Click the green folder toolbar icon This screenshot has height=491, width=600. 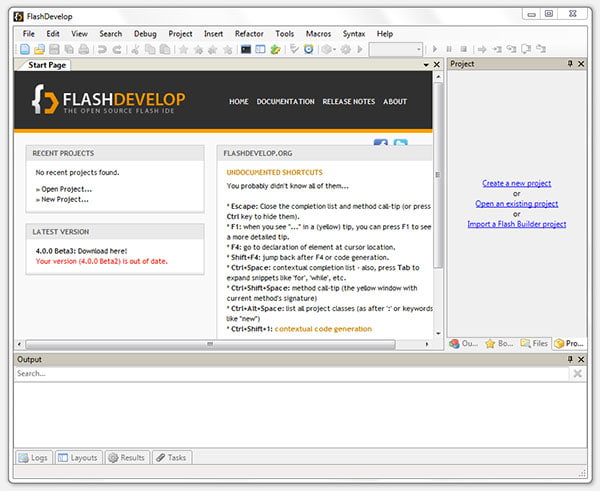click(x=275, y=49)
